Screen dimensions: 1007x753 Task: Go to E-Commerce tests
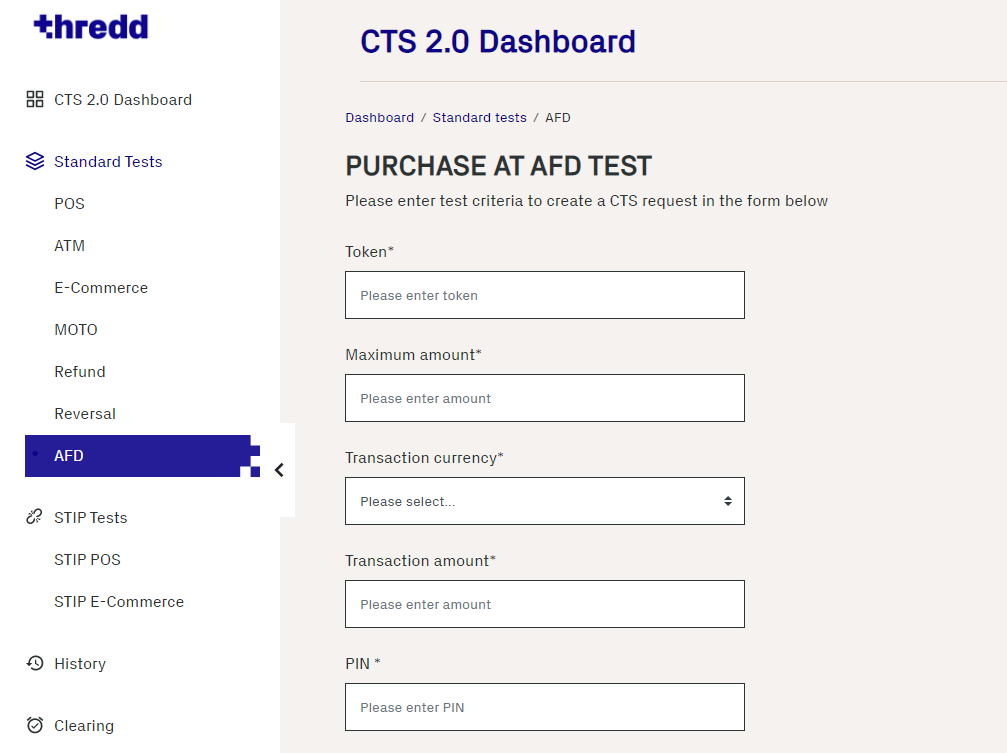[101, 288]
